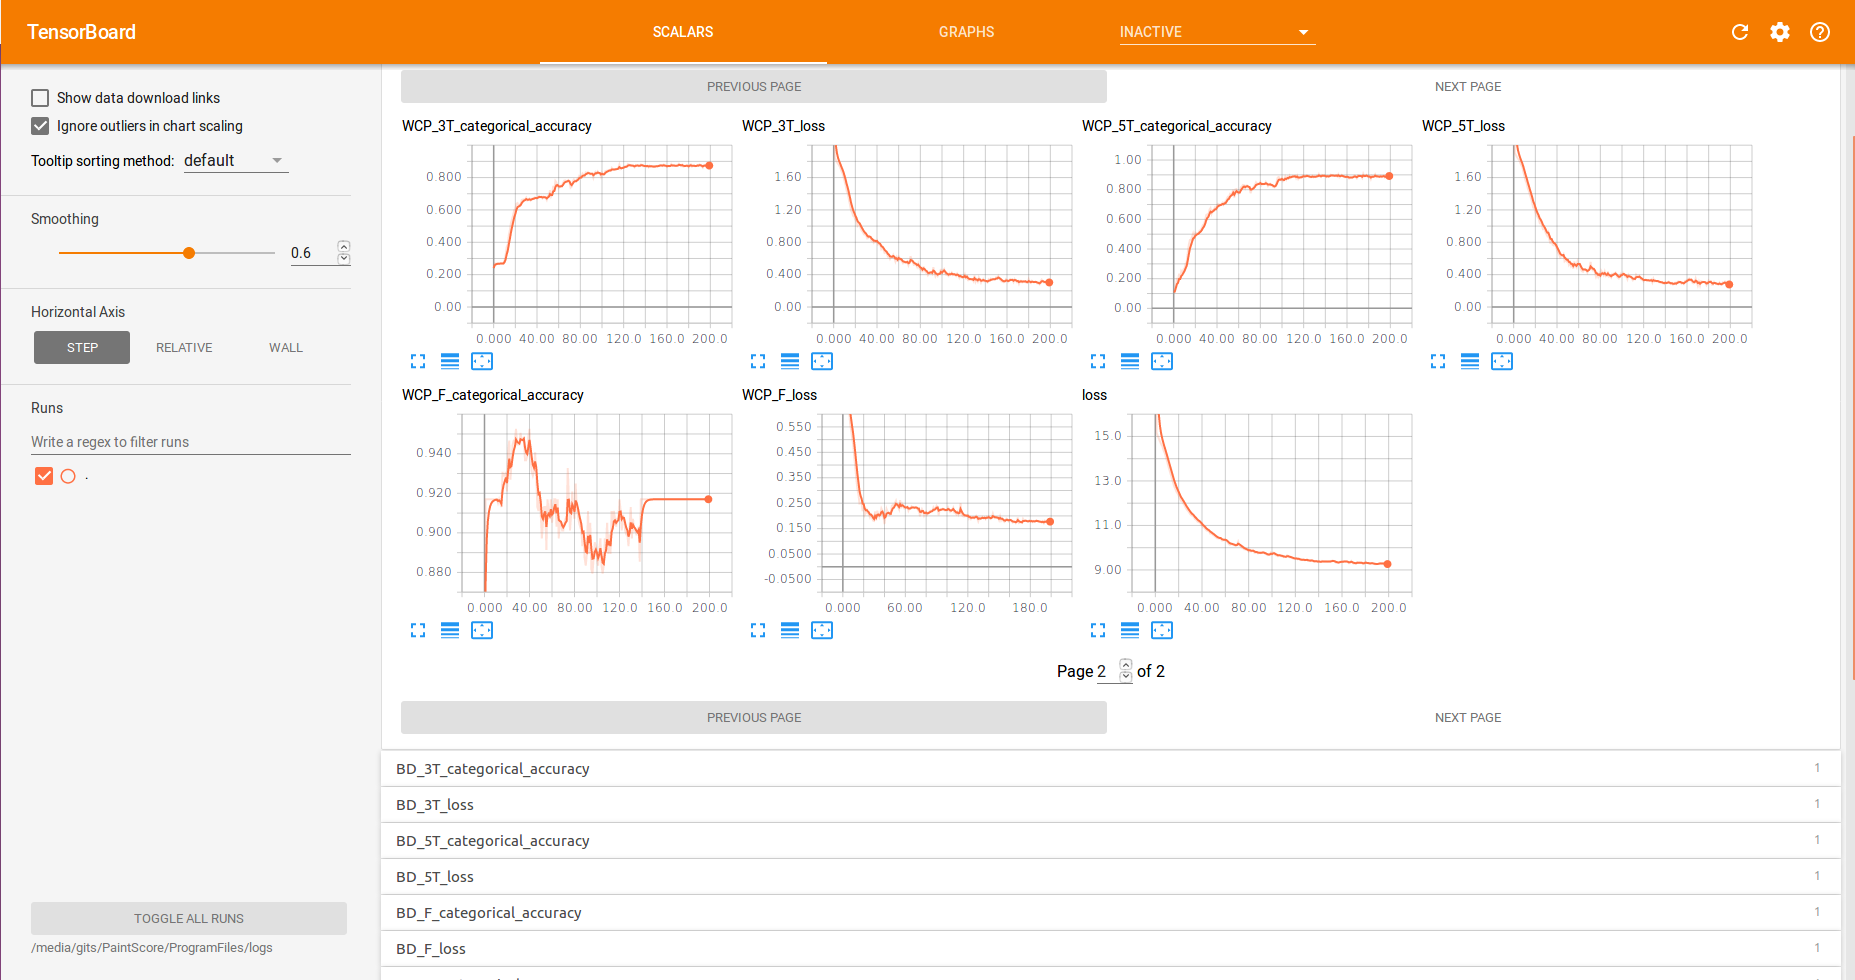Fit domain to data on WCP_5T_loss chart
The image size is (1855, 980).
click(1502, 361)
